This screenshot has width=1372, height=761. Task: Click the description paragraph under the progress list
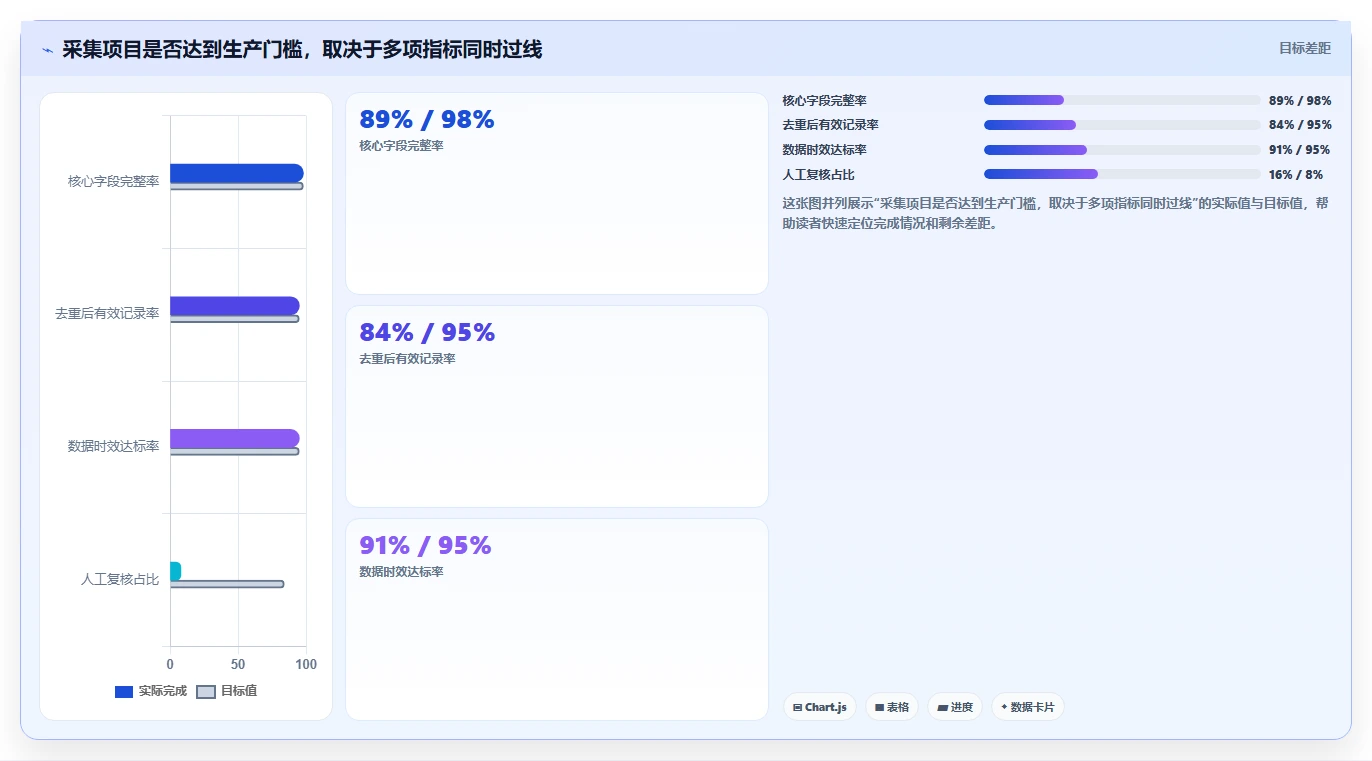tap(1056, 213)
